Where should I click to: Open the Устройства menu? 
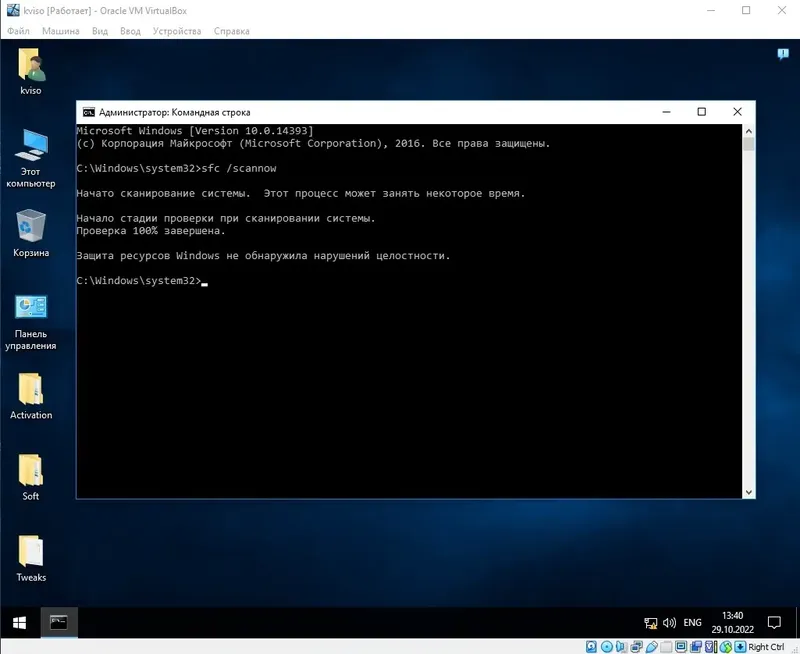177,30
